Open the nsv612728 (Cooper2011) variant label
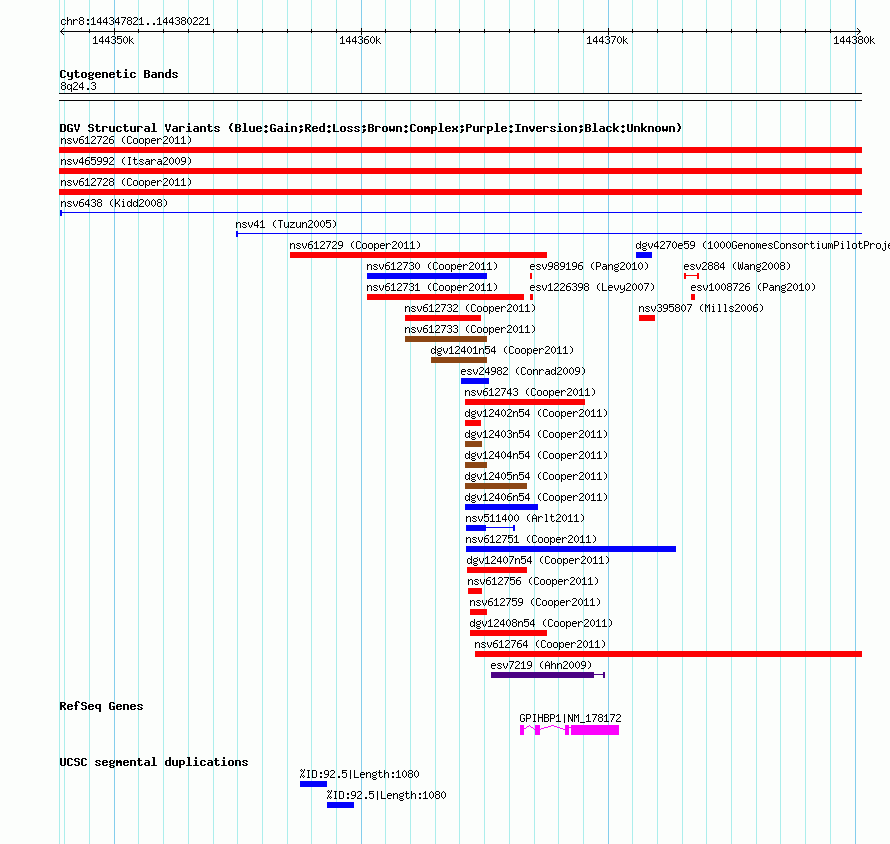This screenshot has height=844, width=890. [x=126, y=182]
